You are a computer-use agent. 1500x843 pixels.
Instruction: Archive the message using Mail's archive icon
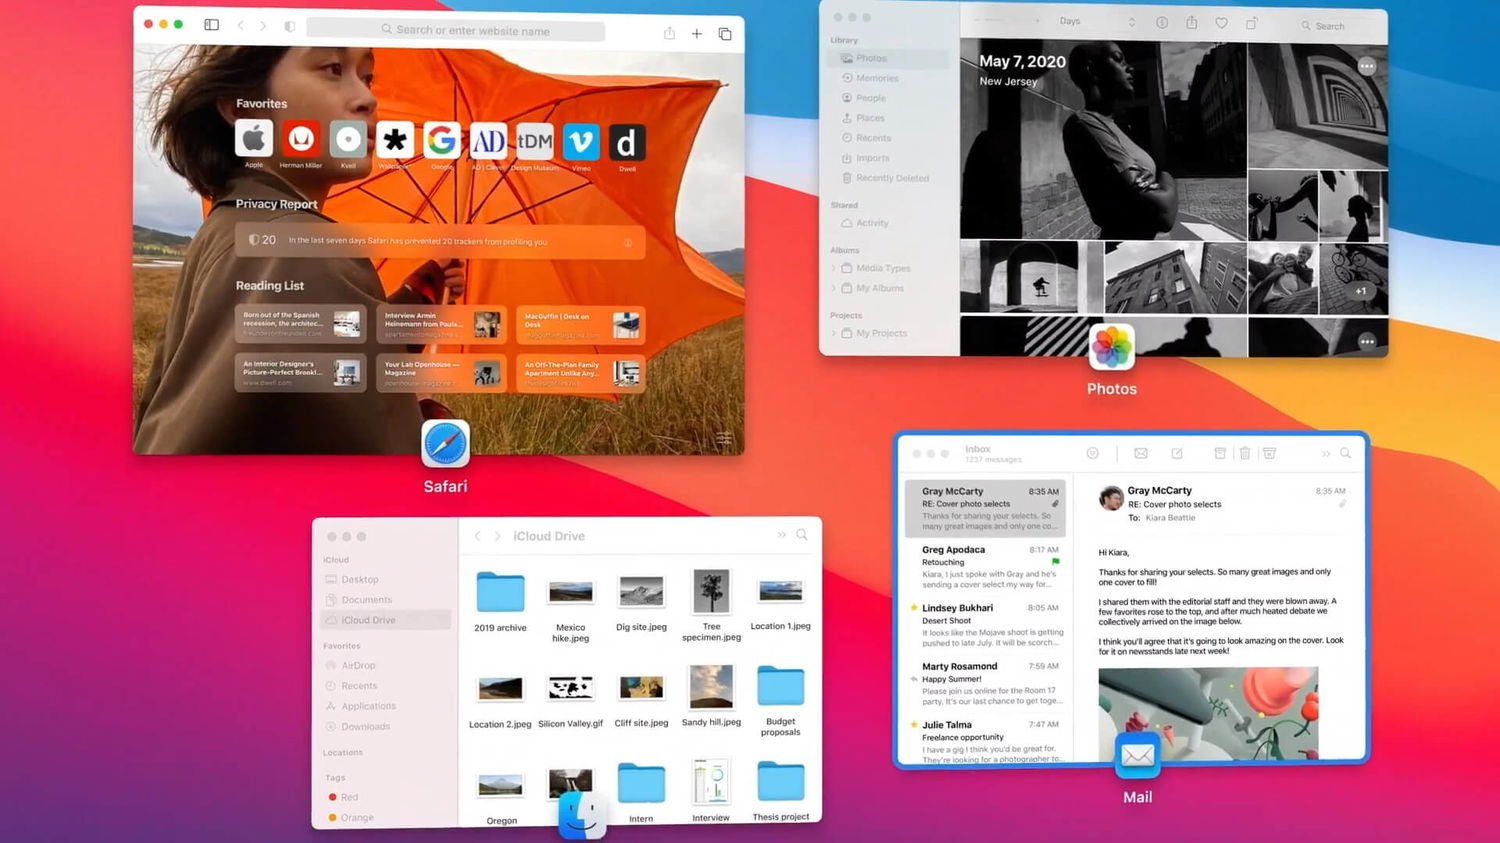(1220, 453)
